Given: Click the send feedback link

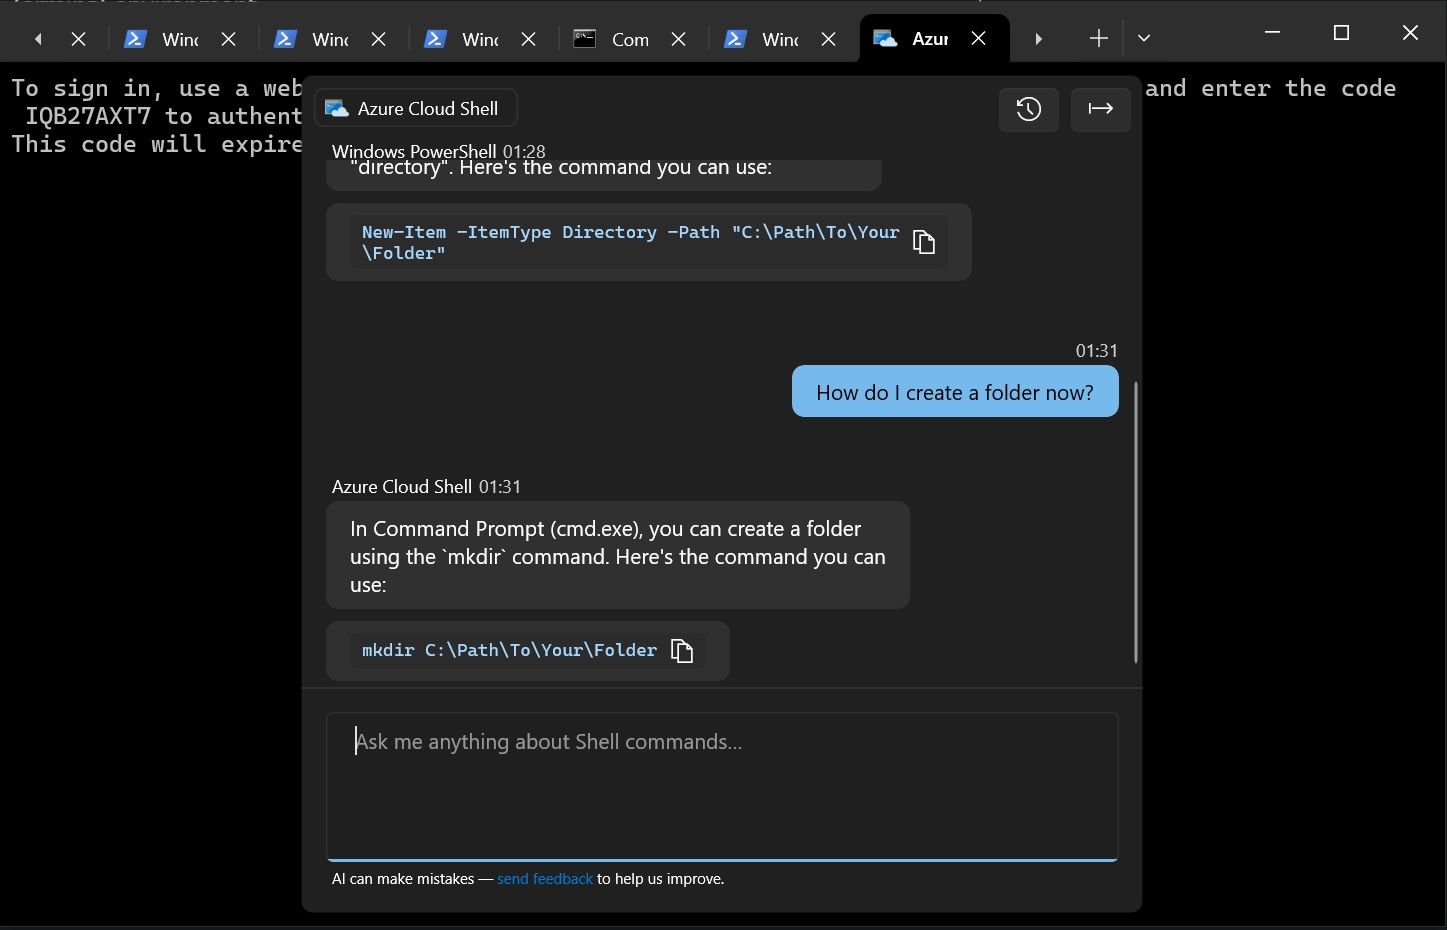Looking at the screenshot, I should 545,878.
